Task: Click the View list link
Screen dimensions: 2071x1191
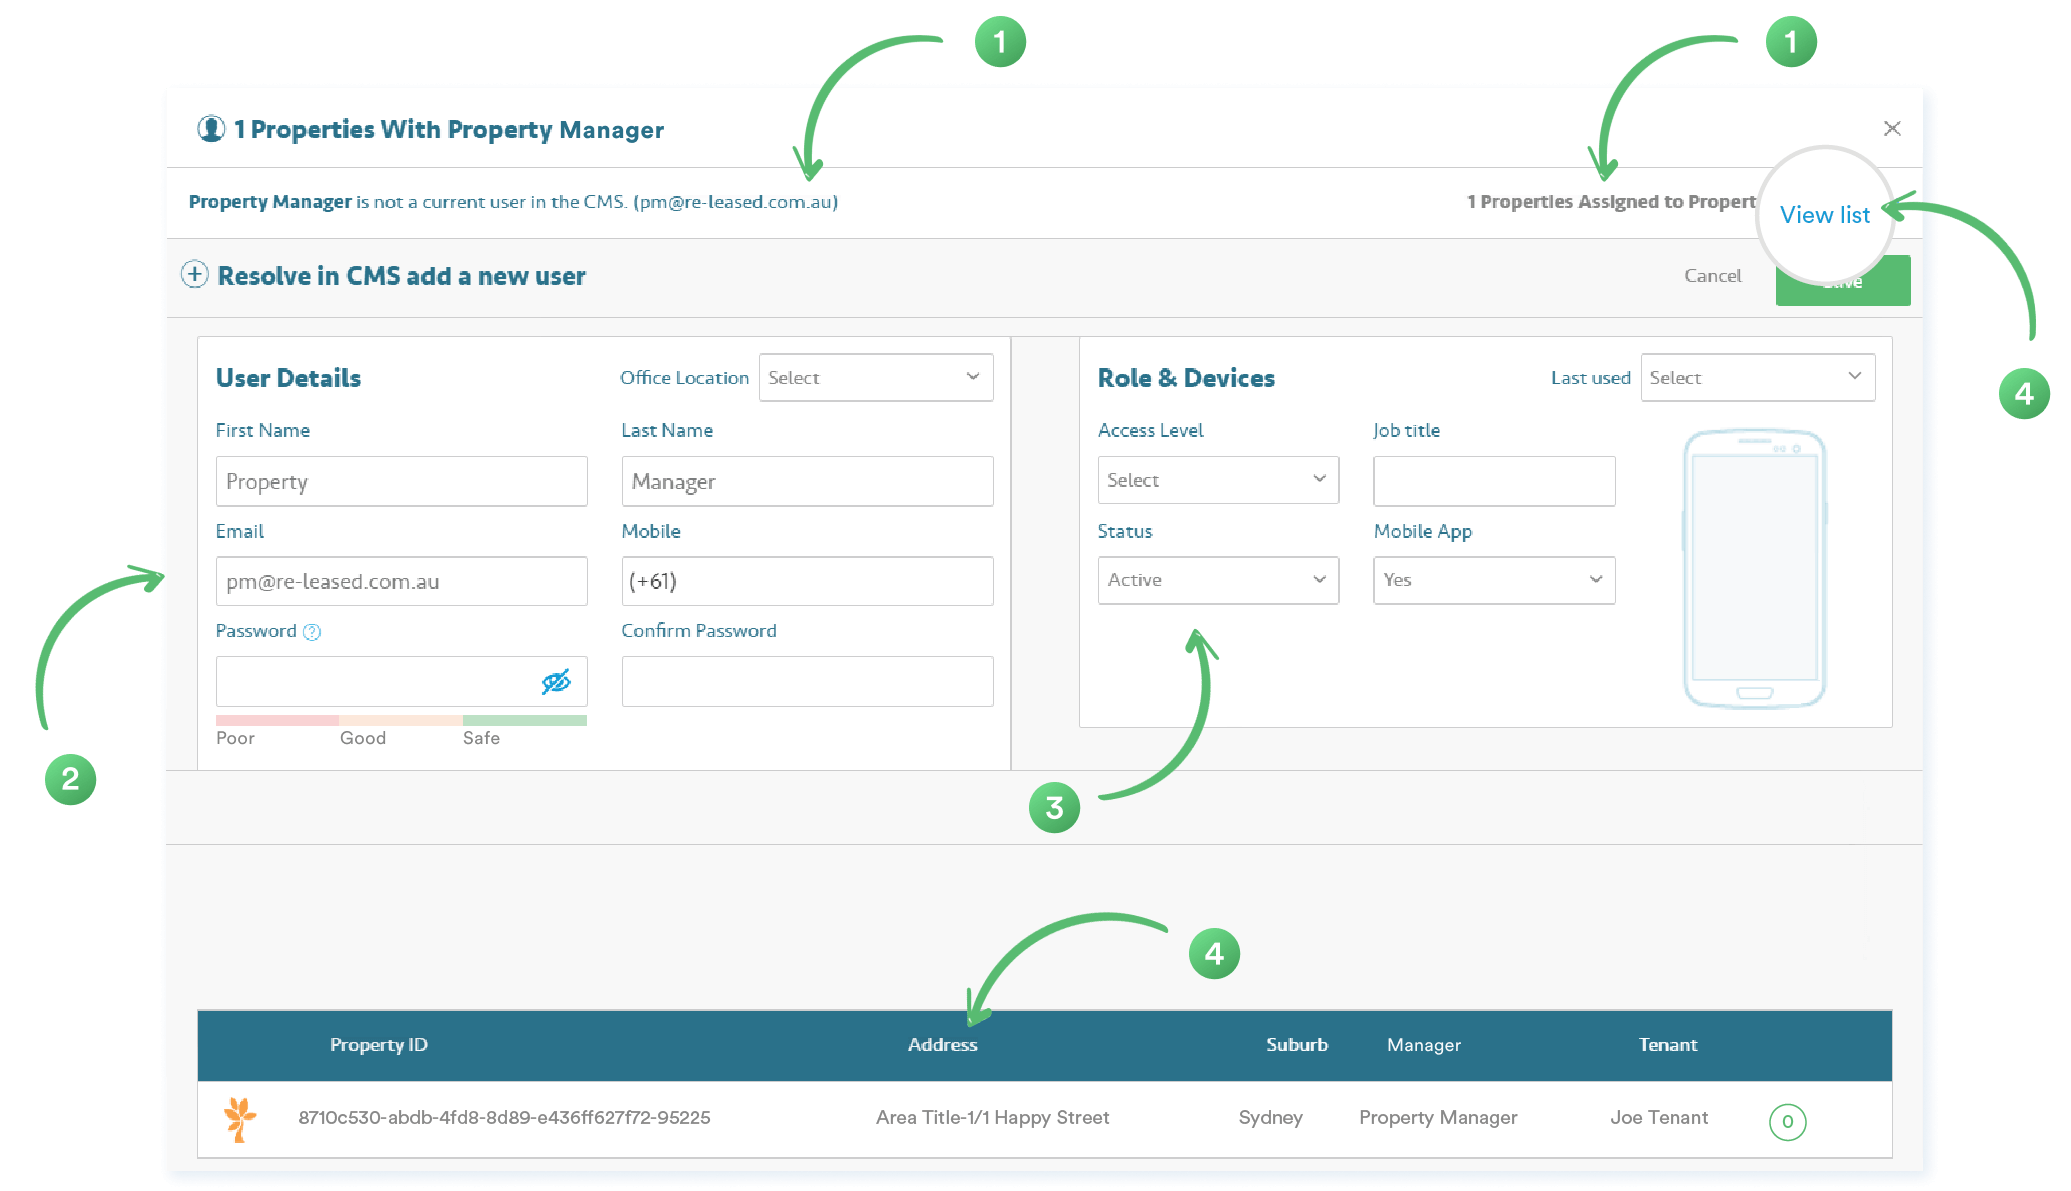Action: tap(1825, 215)
